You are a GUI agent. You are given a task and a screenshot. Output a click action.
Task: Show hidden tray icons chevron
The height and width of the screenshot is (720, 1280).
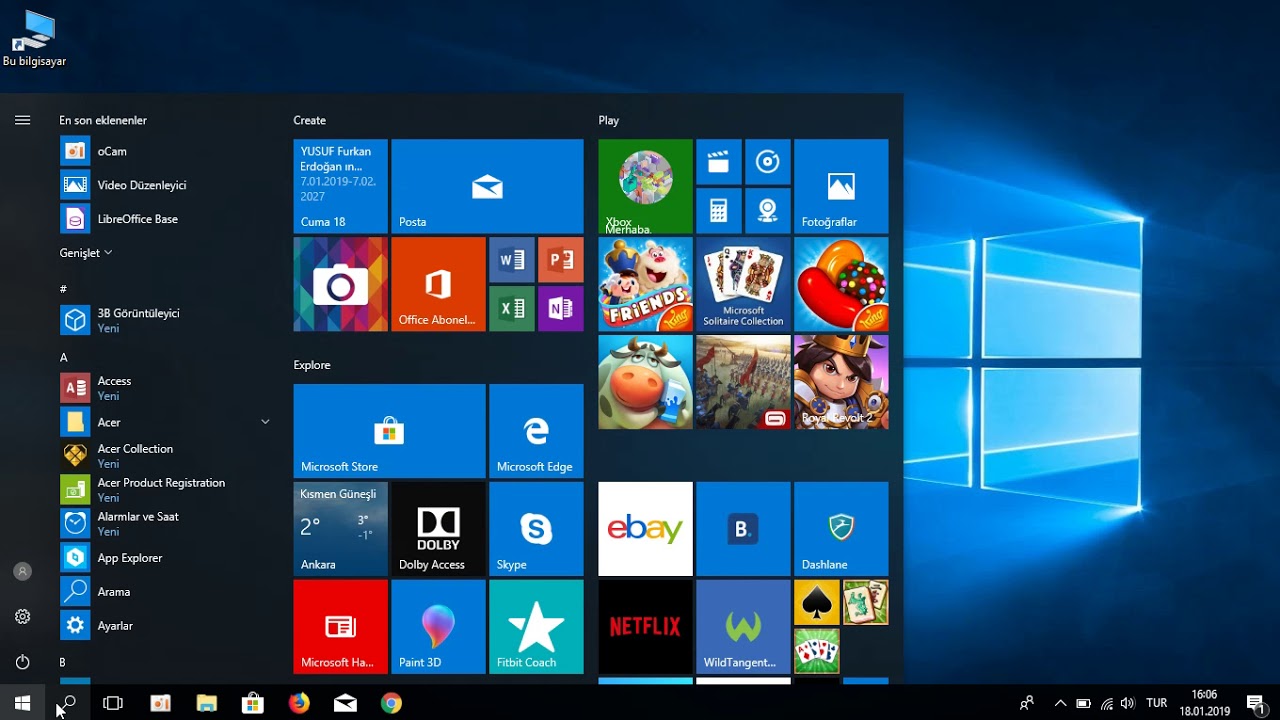tap(1060, 703)
